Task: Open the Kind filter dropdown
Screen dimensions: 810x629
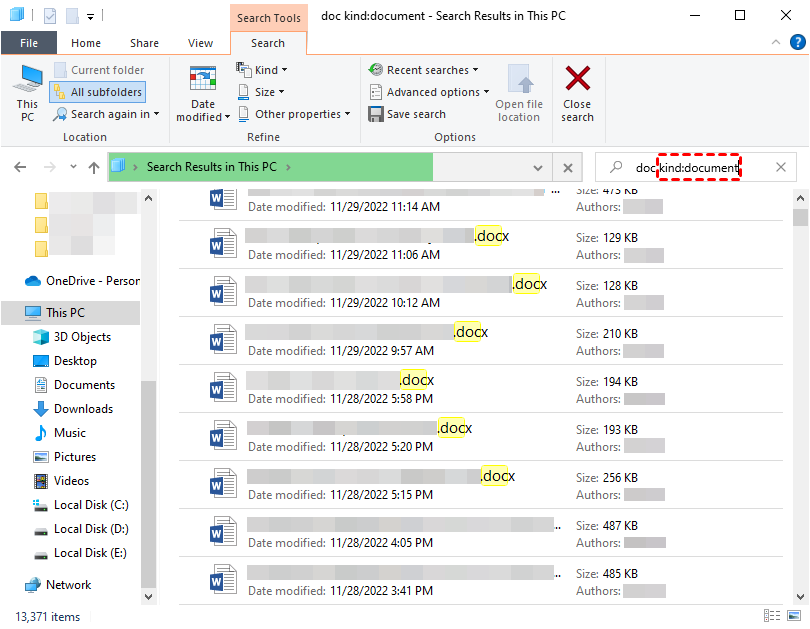Action: (x=262, y=70)
